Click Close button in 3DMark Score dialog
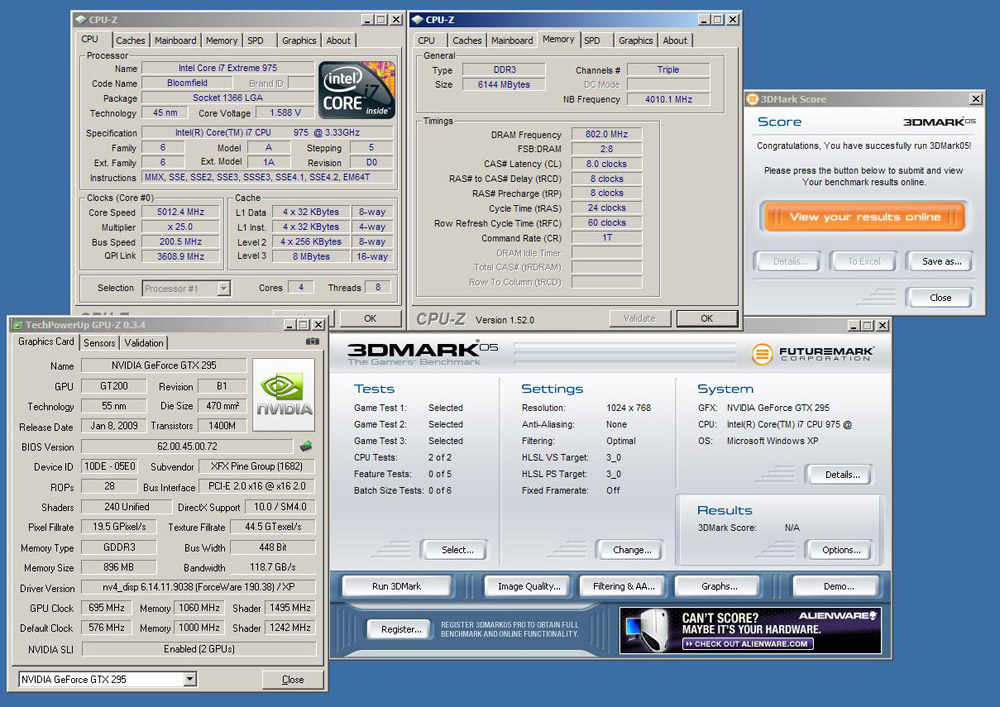This screenshot has height=707, width=1000. (940, 298)
